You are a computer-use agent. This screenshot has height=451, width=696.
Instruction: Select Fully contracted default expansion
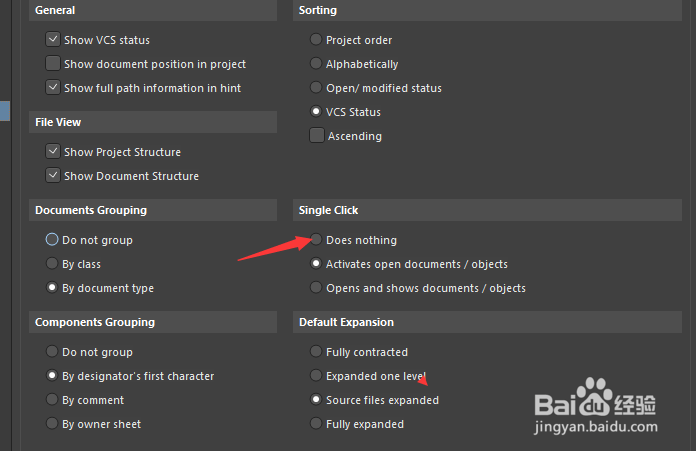point(316,352)
